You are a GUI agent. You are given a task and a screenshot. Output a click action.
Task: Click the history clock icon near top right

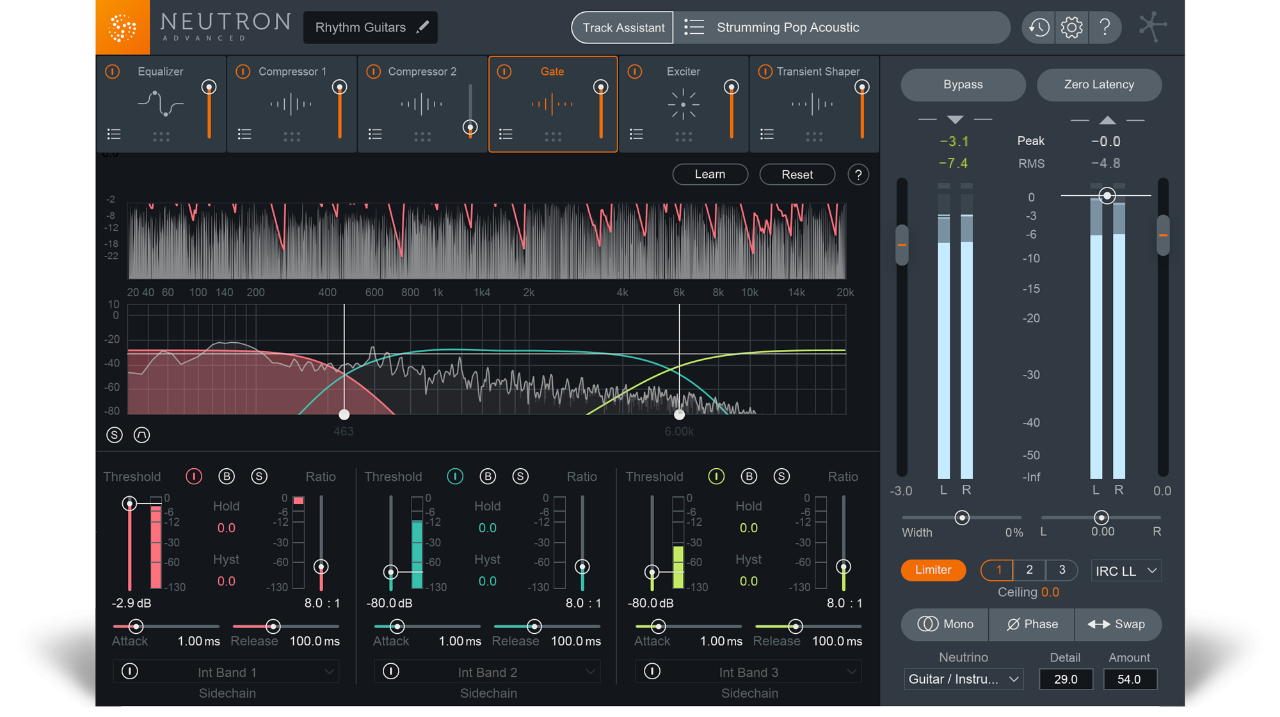(x=1037, y=27)
